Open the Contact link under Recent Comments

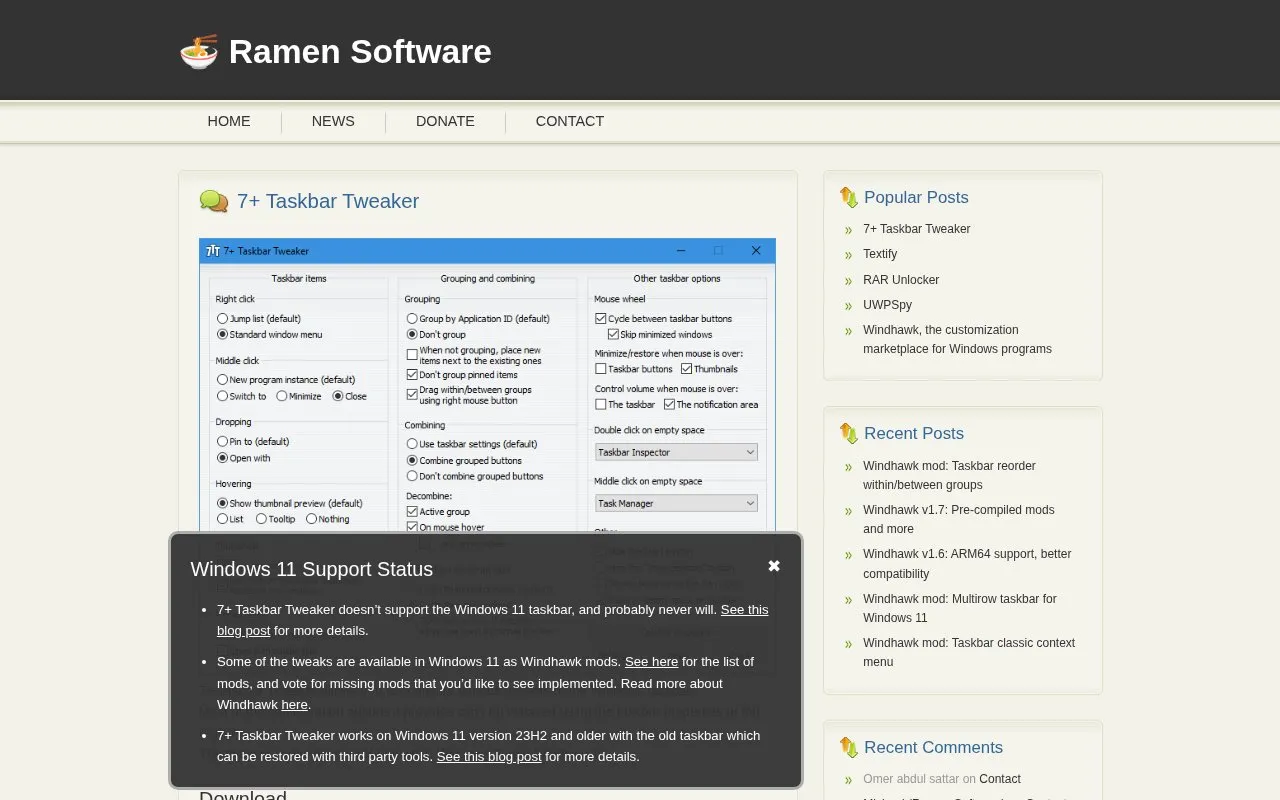pyautogui.click(x=1000, y=779)
